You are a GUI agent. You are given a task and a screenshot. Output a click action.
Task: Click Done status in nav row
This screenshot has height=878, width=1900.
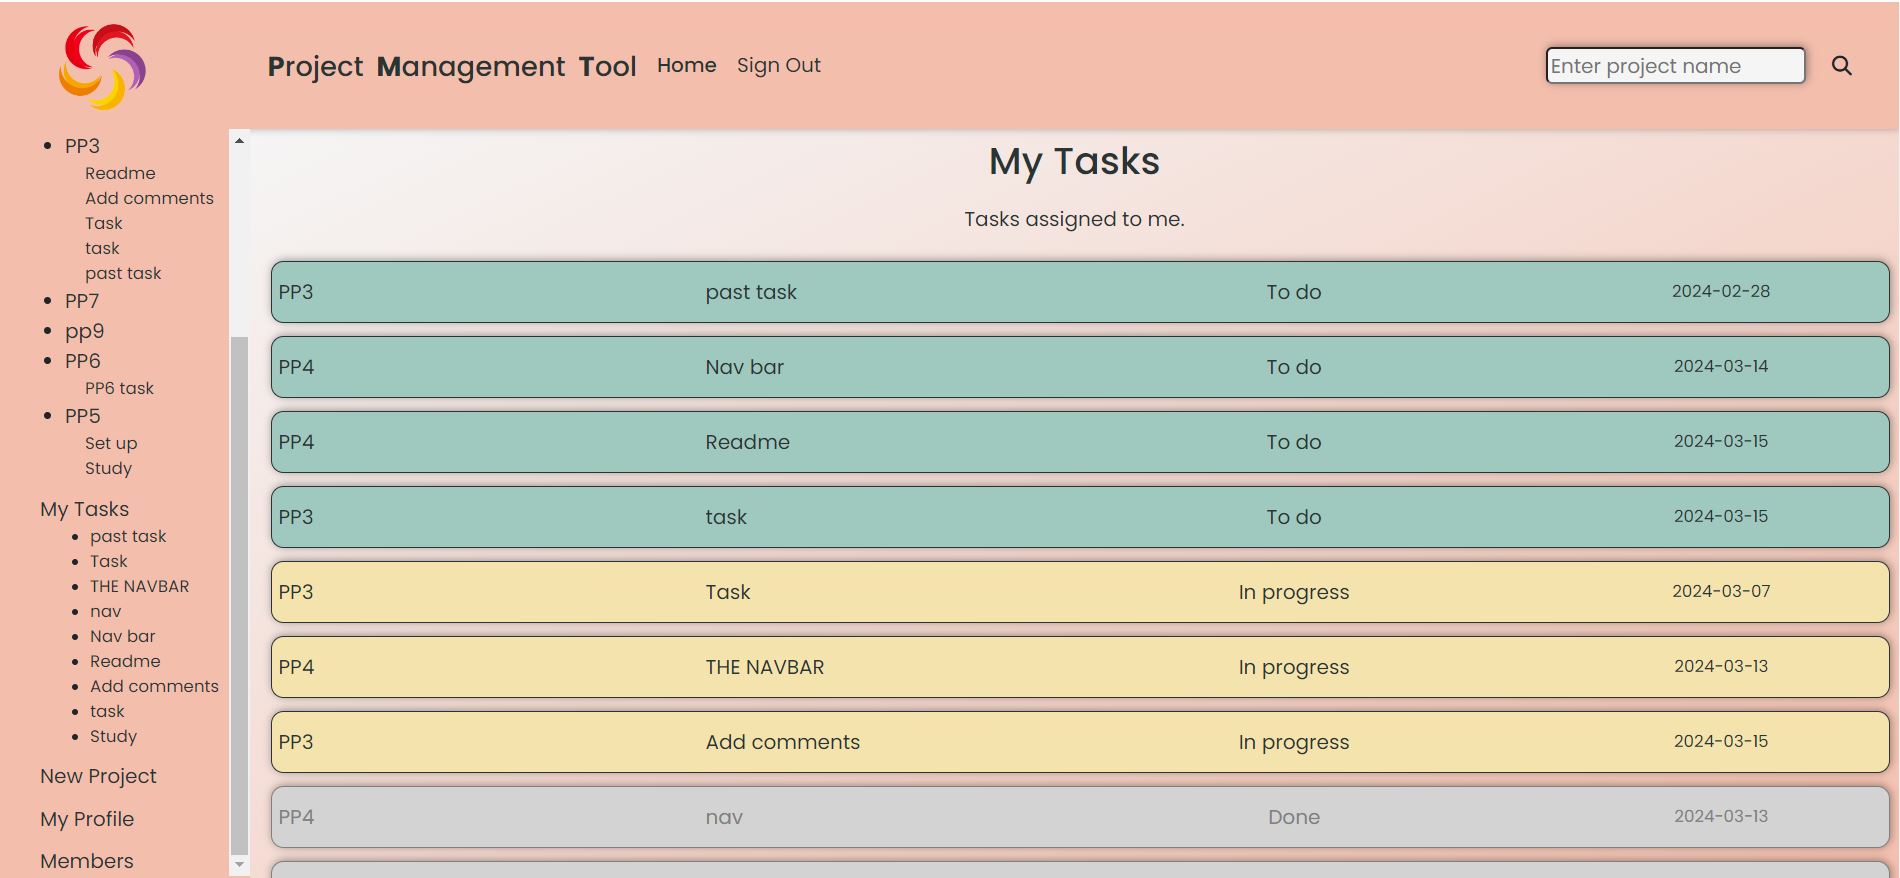1293,817
